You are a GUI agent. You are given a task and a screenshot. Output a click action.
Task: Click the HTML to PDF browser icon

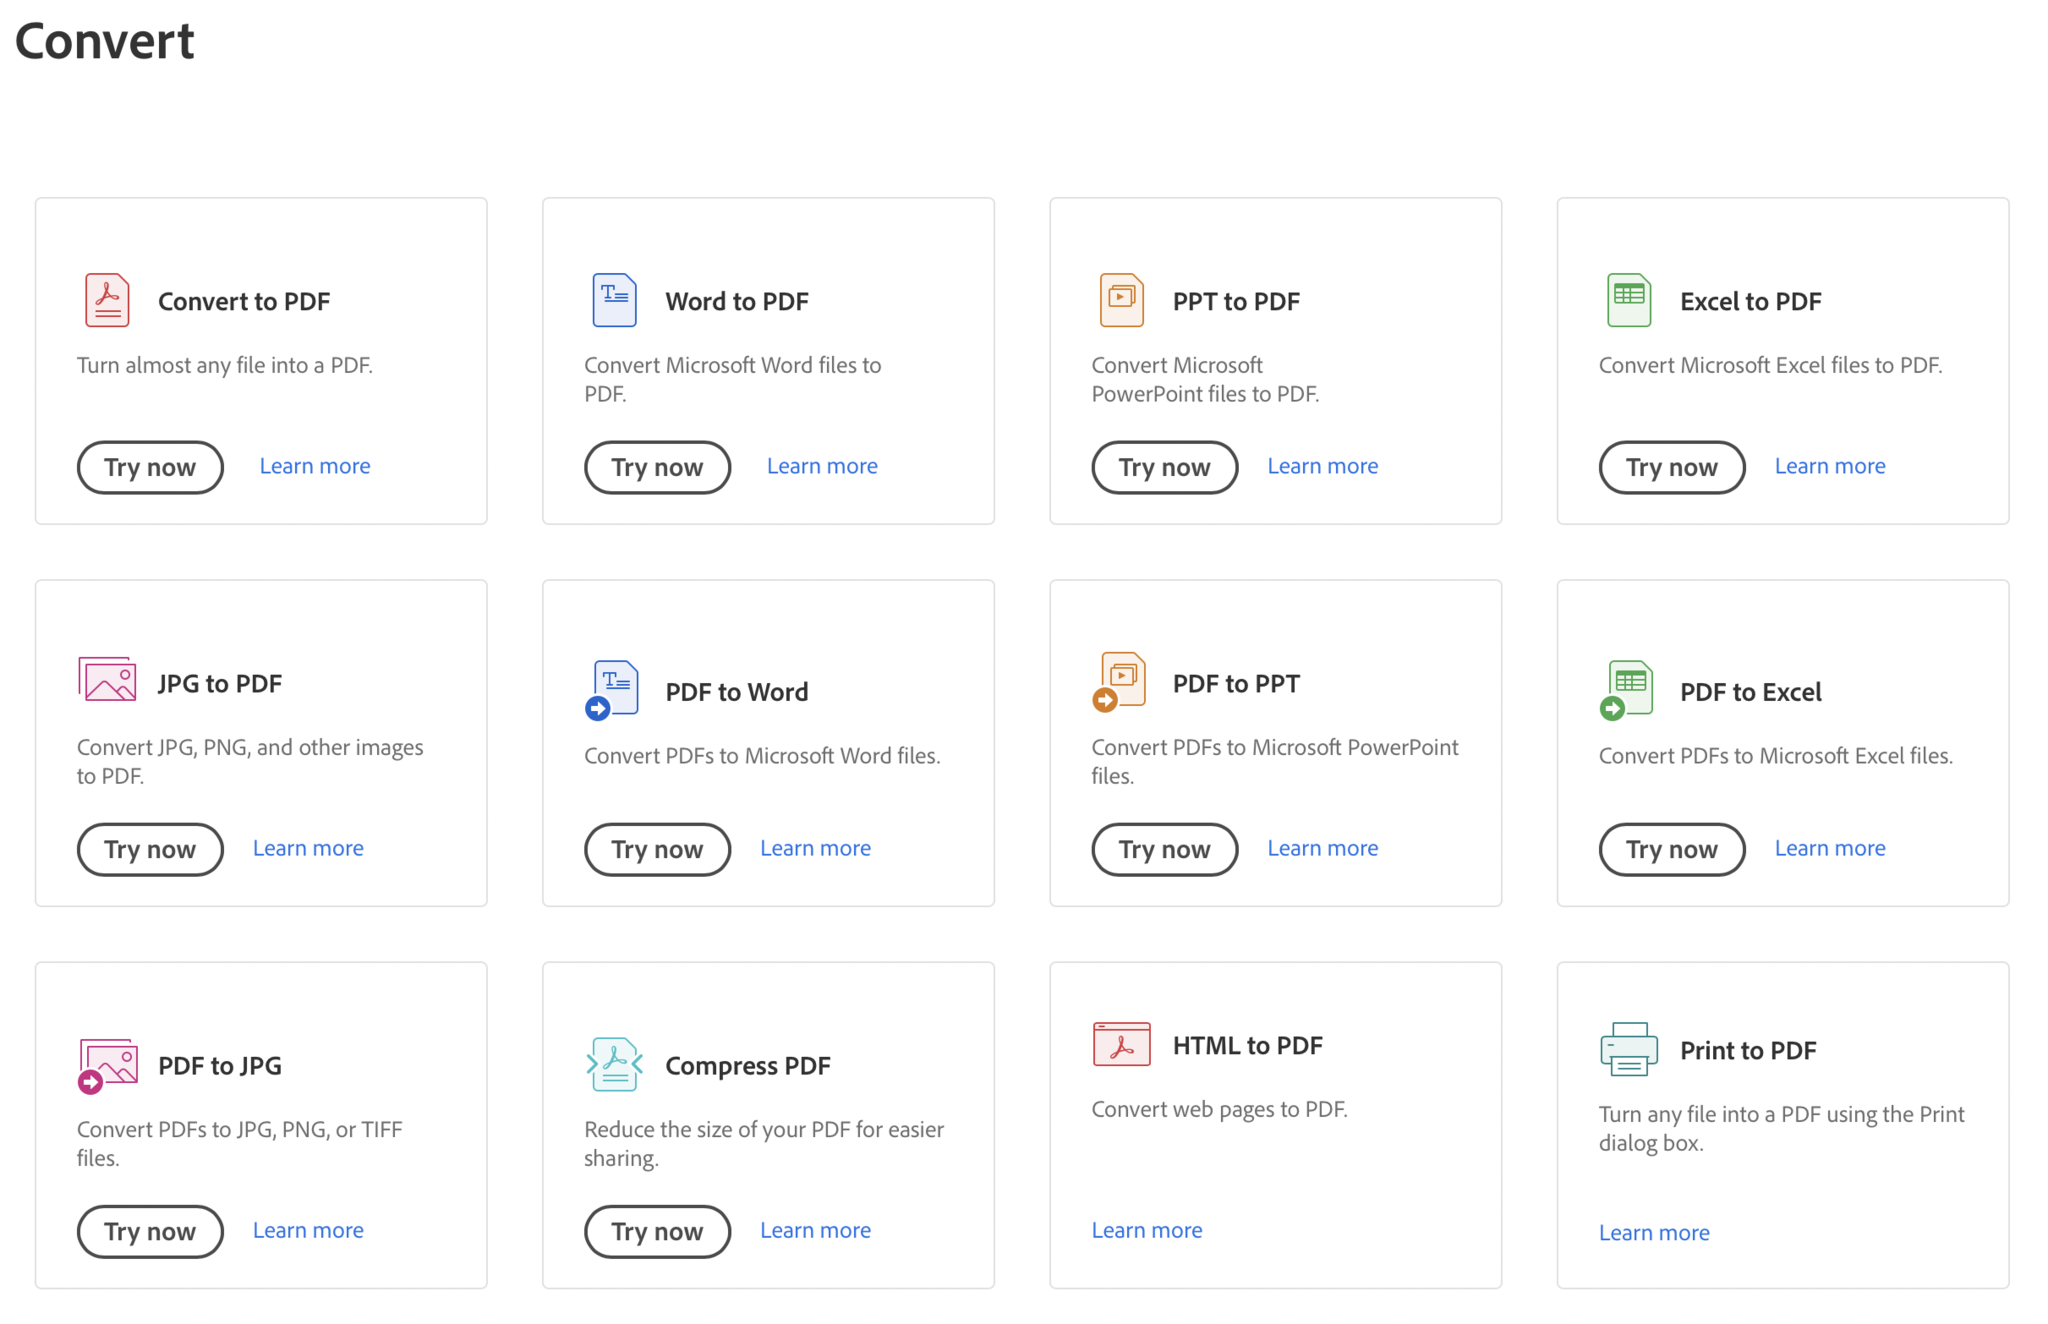click(1121, 1044)
